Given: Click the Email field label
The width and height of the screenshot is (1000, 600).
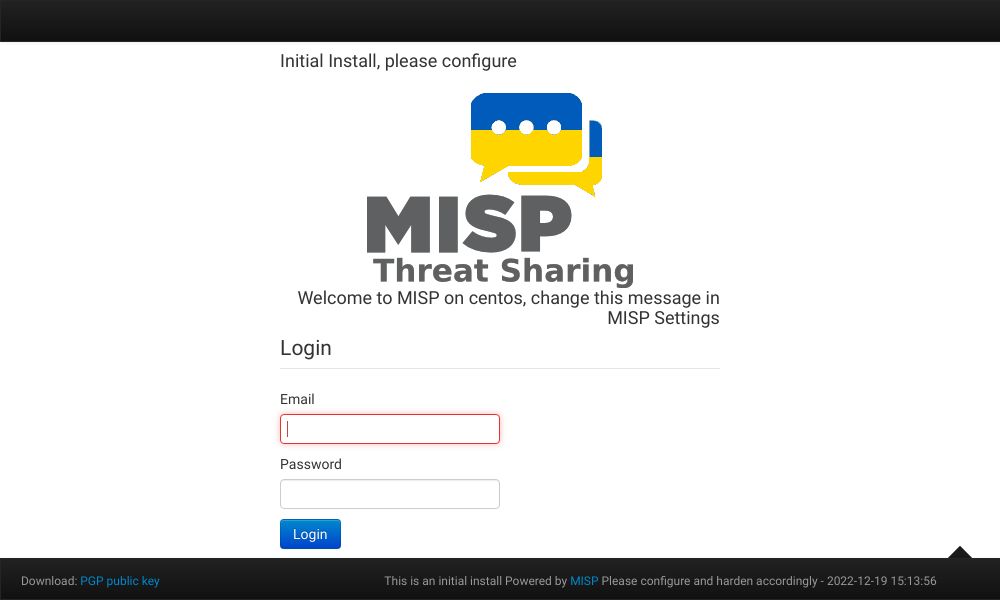Looking at the screenshot, I should [297, 399].
